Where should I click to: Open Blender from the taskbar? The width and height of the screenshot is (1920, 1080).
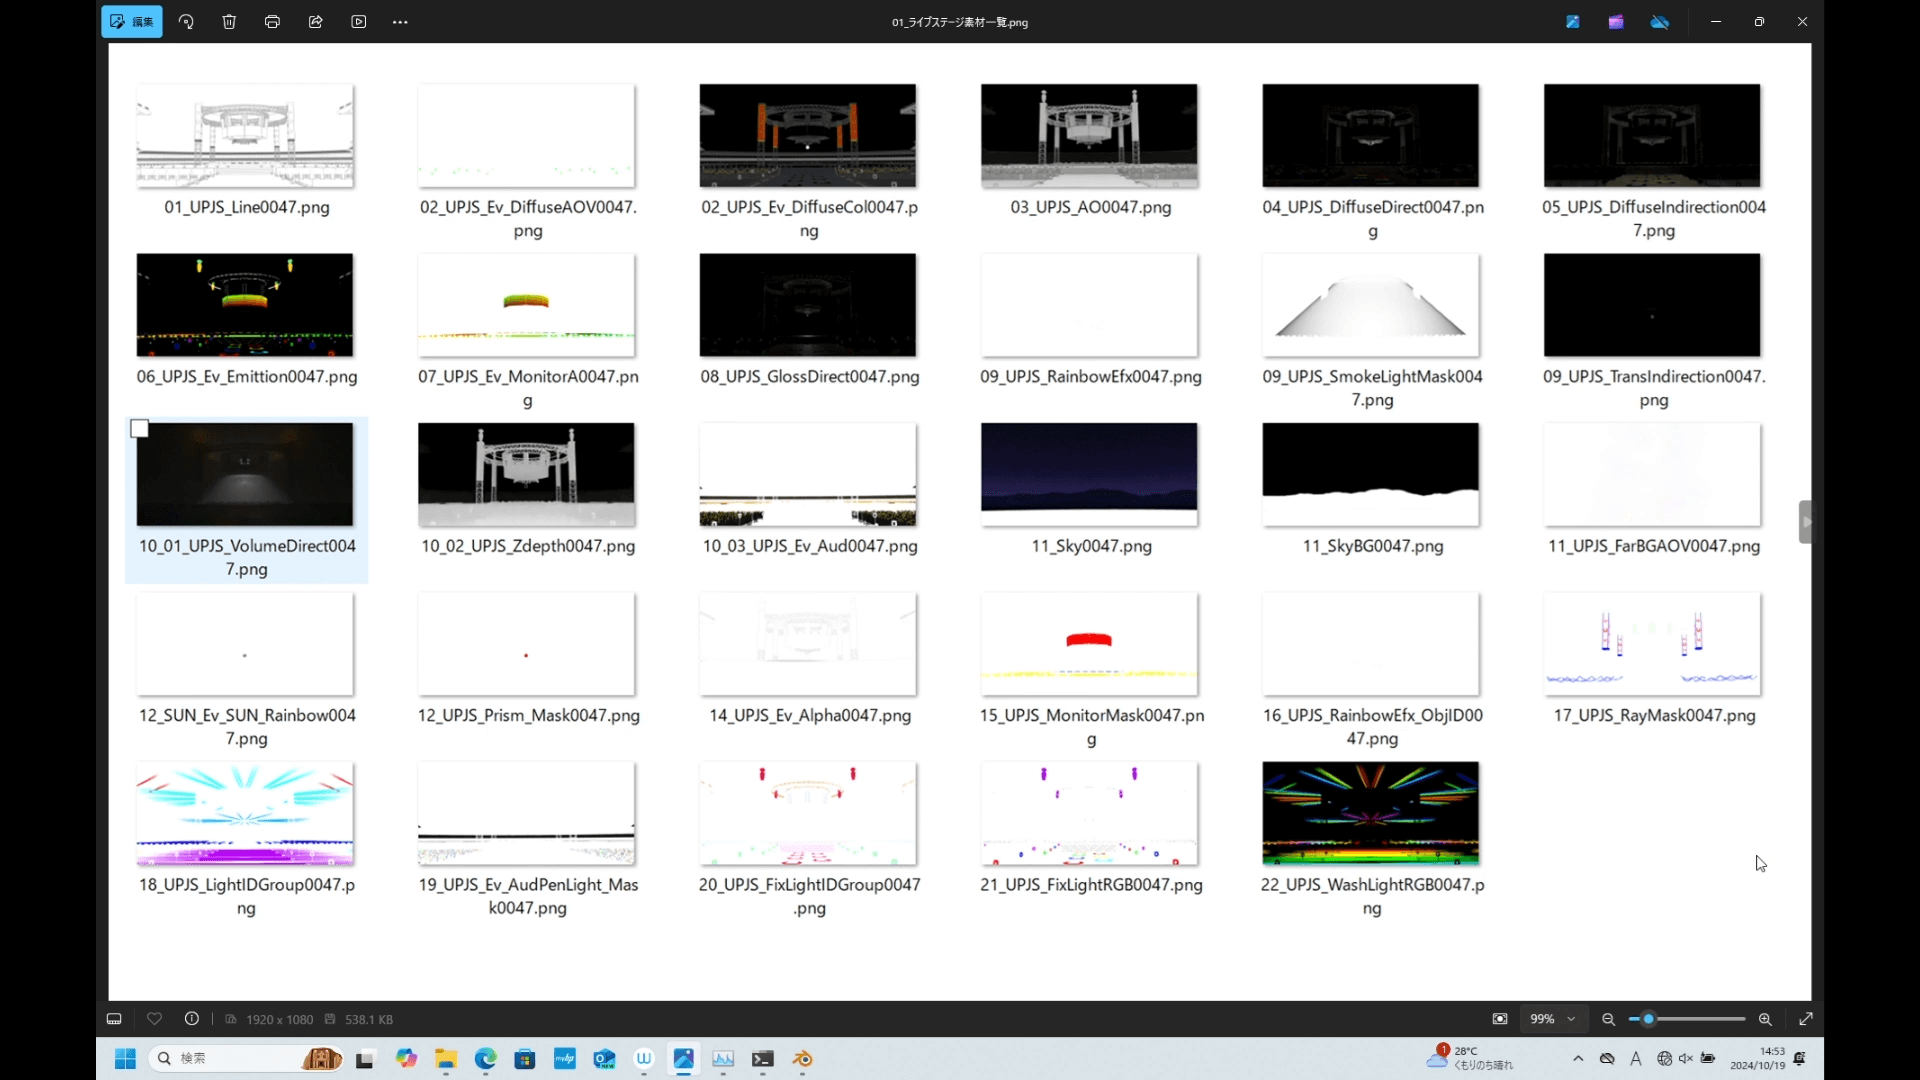pos(802,1059)
